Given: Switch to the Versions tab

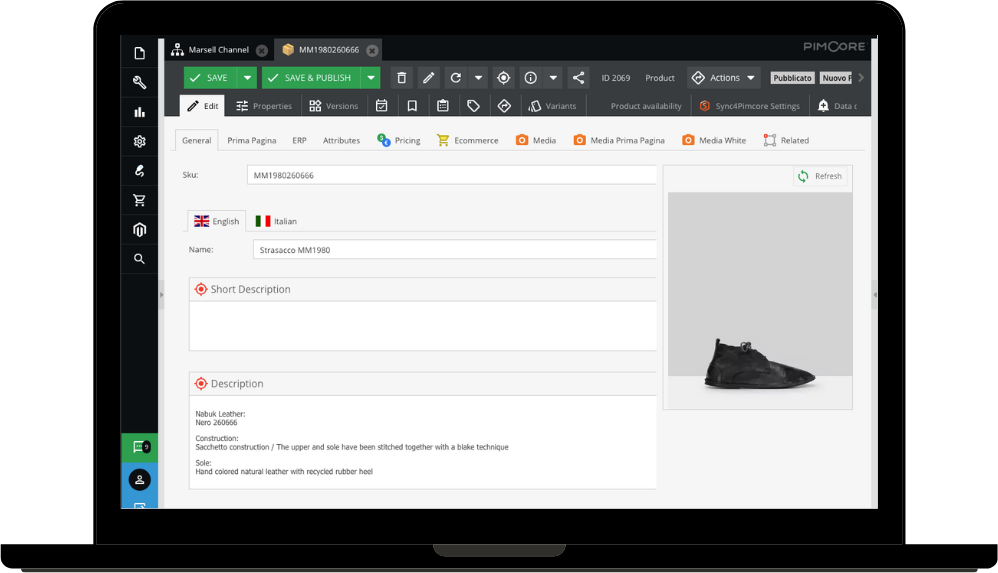Looking at the screenshot, I should pos(334,106).
